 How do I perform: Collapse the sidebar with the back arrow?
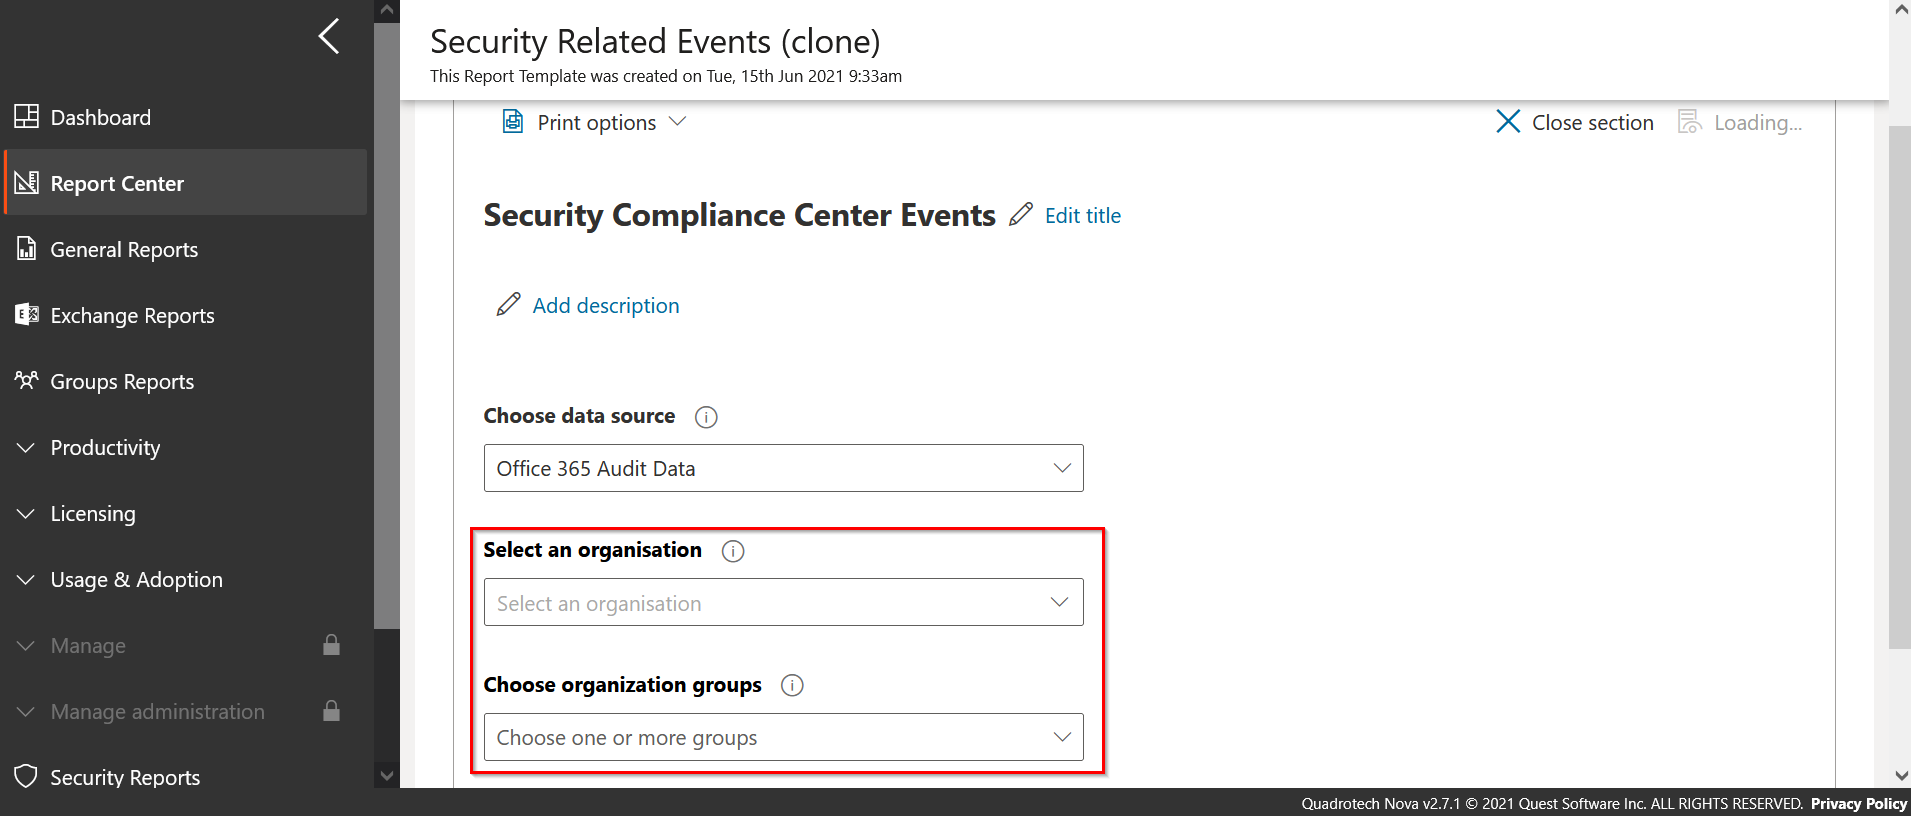click(329, 37)
